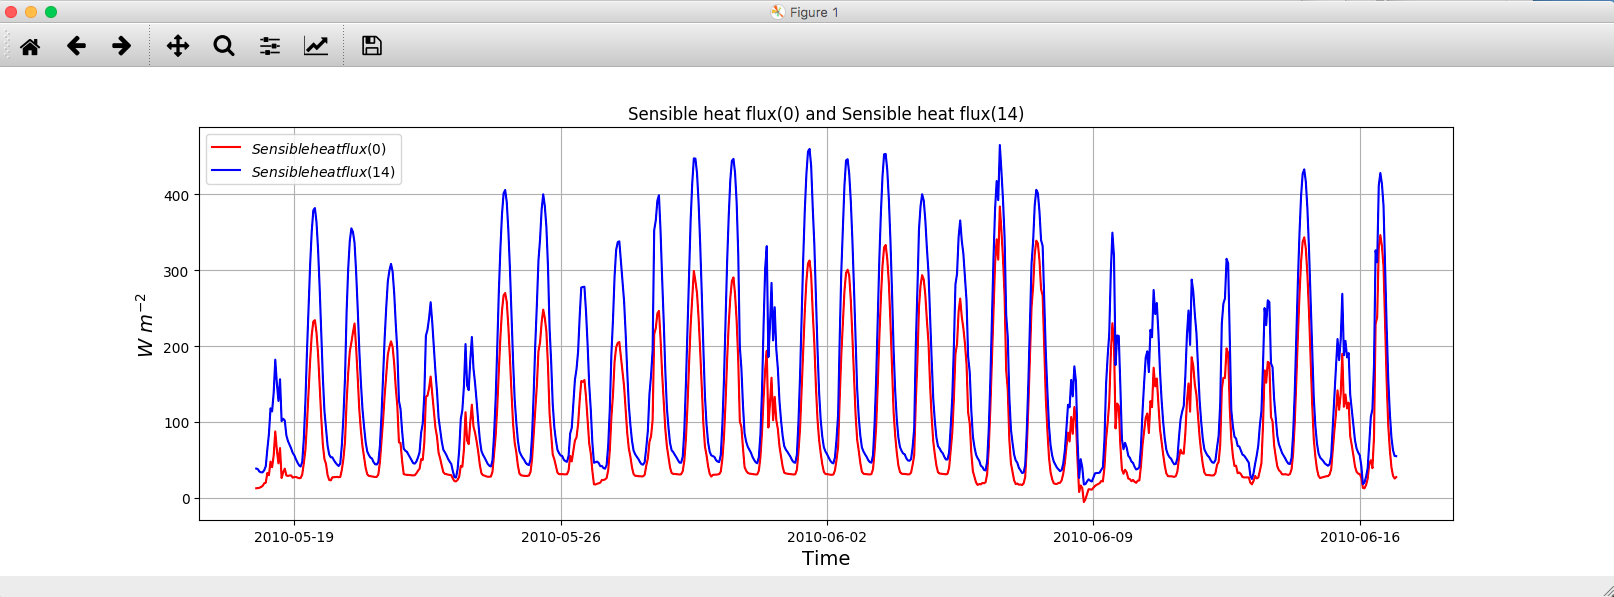This screenshot has height=597, width=1614.
Task: Click the Sensibleheatflux(0) legend label
Action: (x=319, y=149)
